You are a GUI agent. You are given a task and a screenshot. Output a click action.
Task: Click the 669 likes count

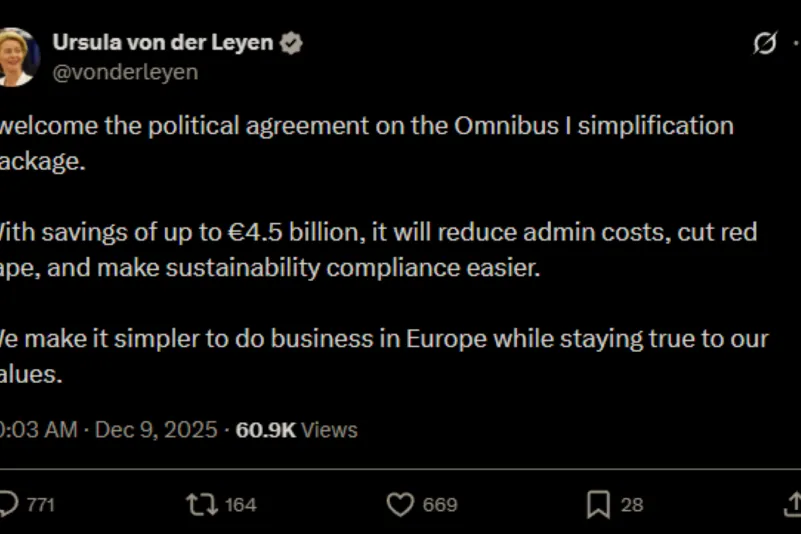click(x=439, y=505)
